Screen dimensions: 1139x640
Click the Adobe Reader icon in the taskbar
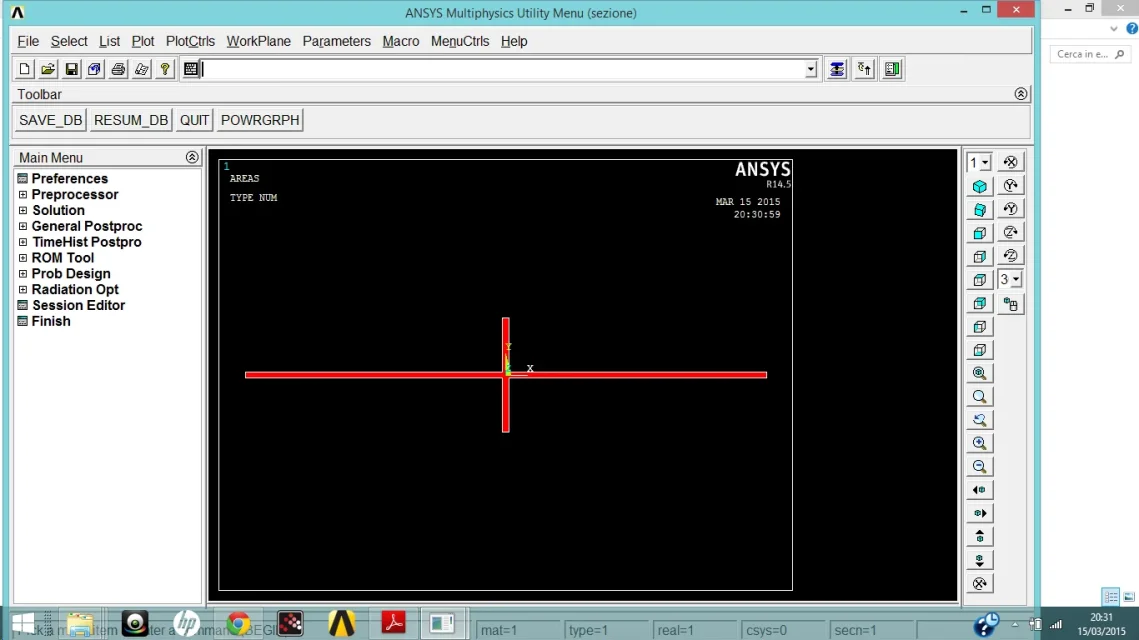pos(393,623)
